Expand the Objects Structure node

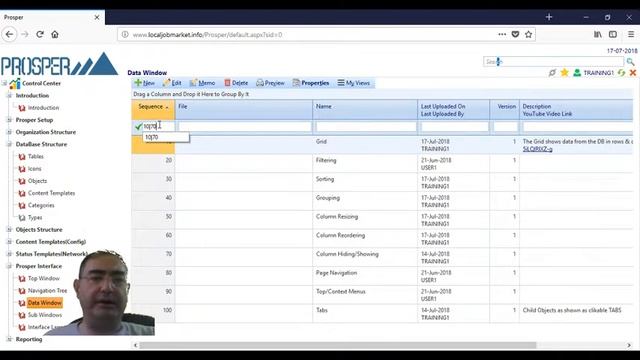(x=9, y=230)
